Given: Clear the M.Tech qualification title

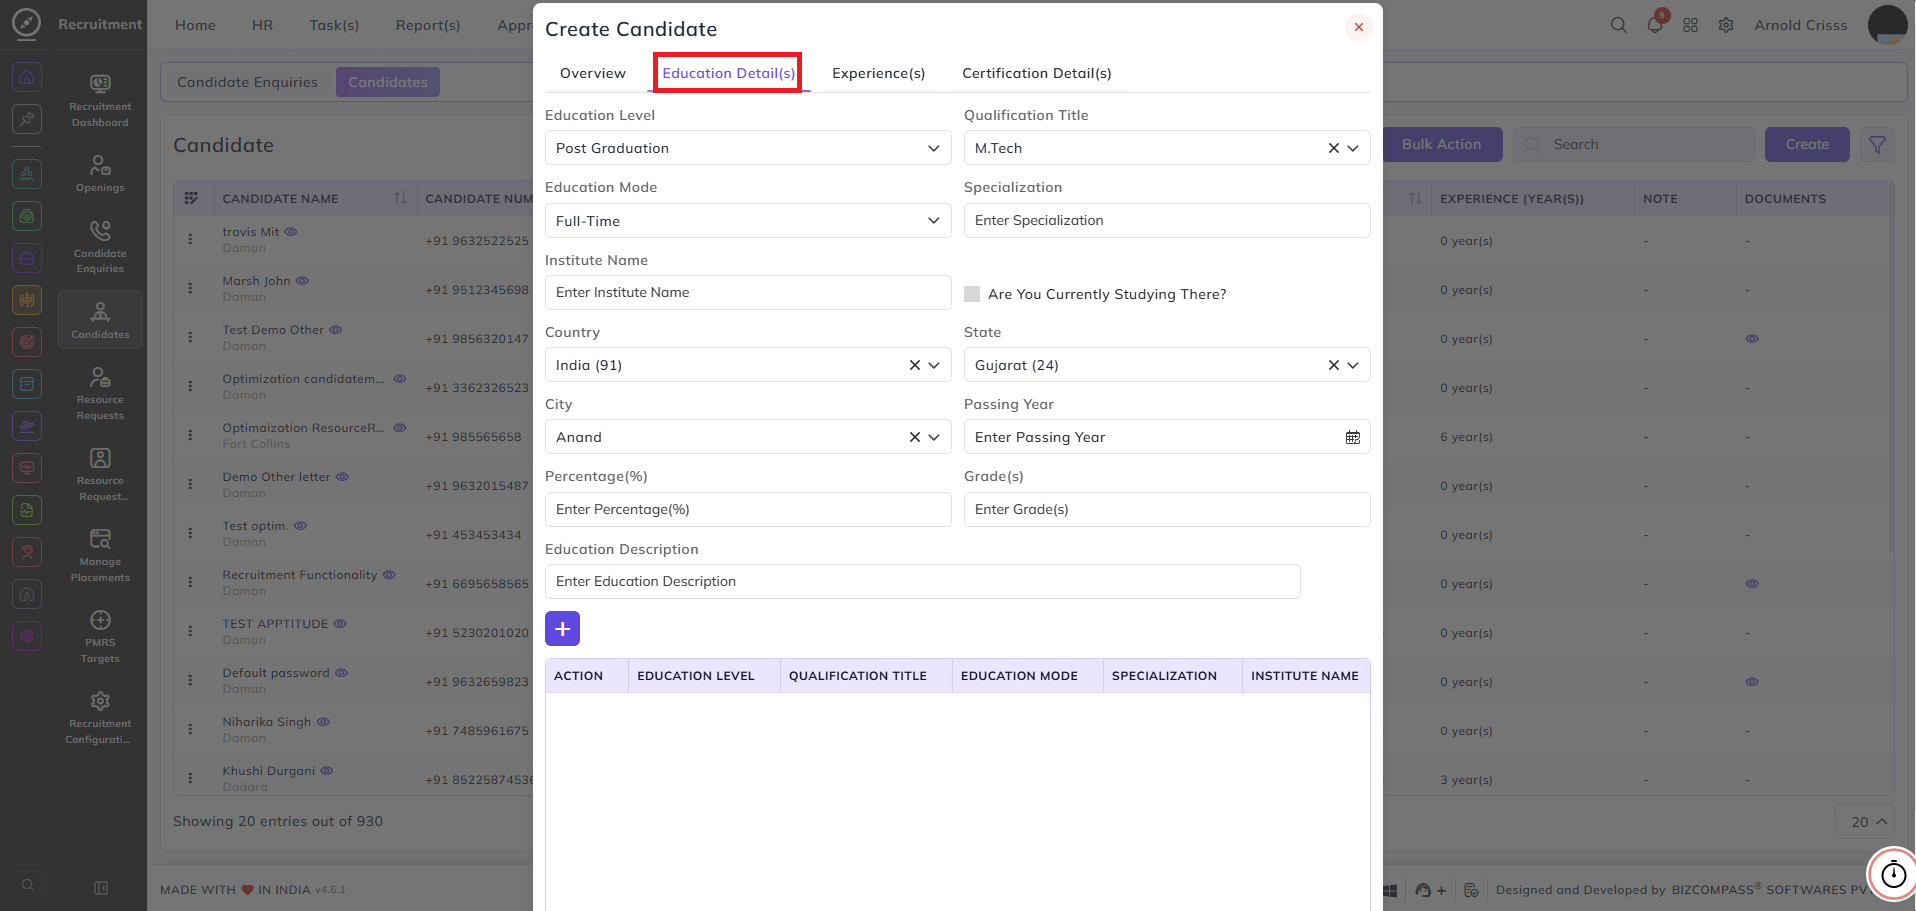Looking at the screenshot, I should [1333, 148].
